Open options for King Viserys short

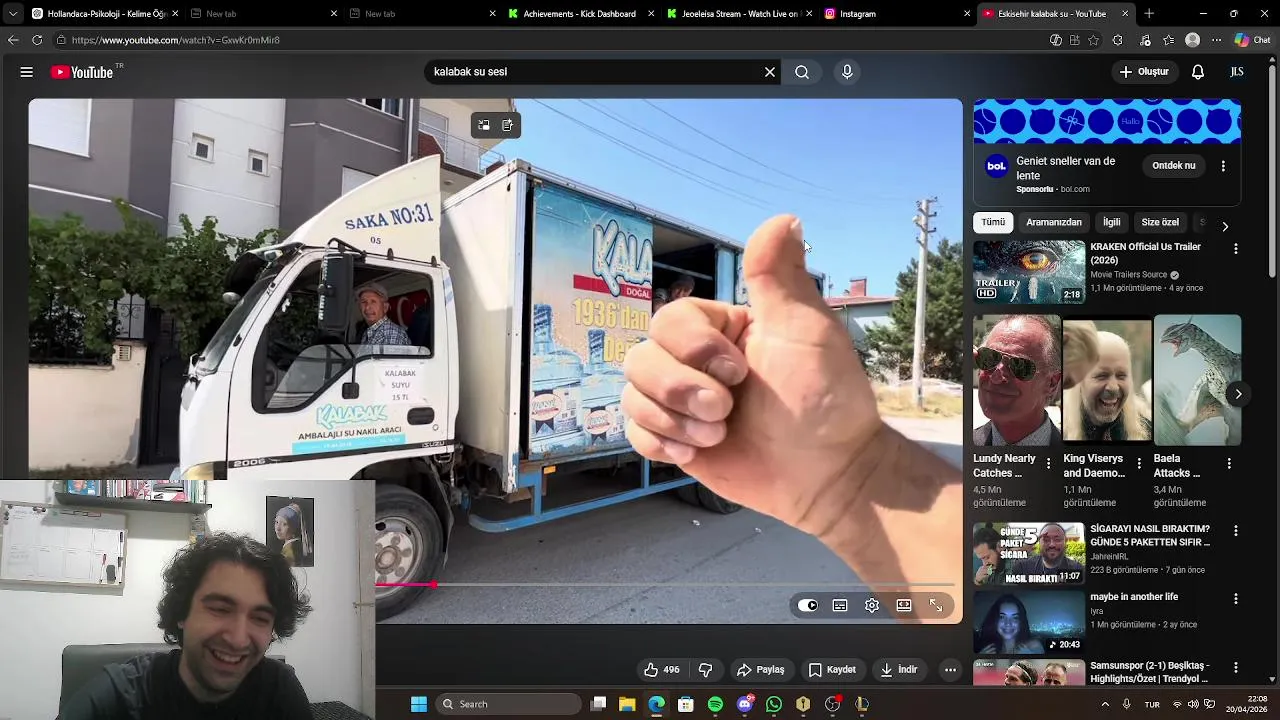click(x=1139, y=464)
